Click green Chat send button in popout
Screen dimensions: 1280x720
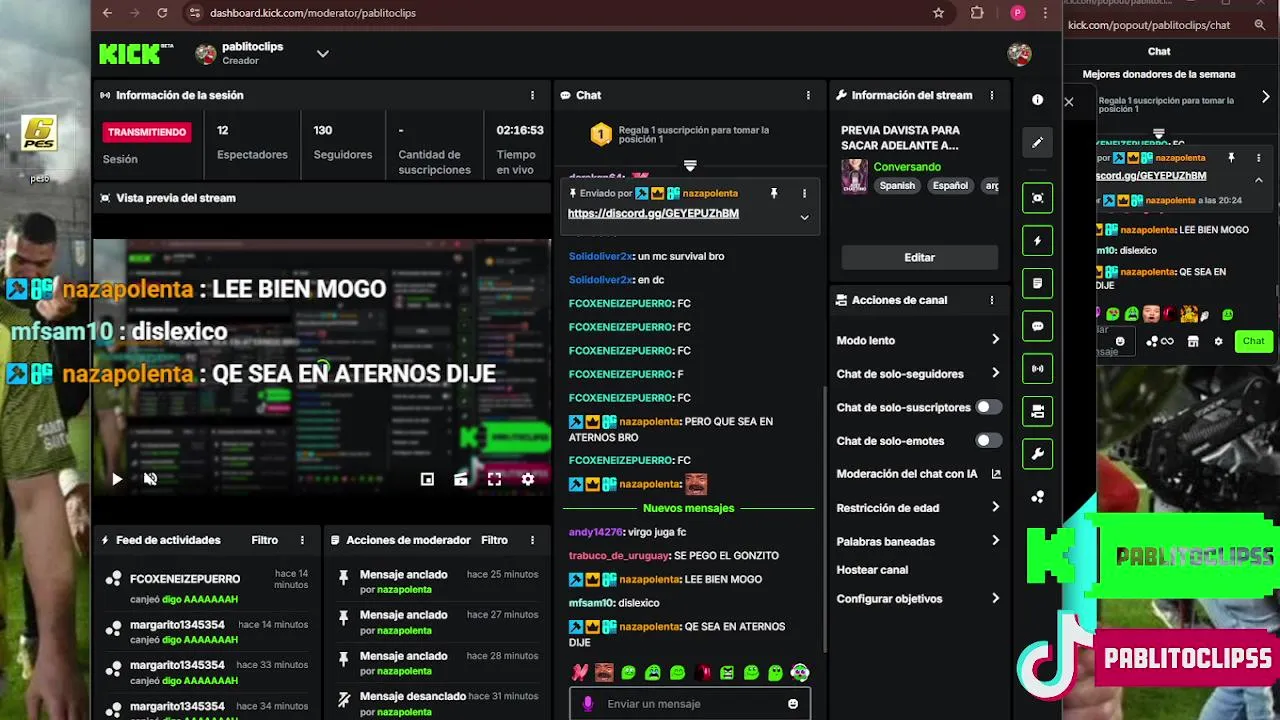1253,341
